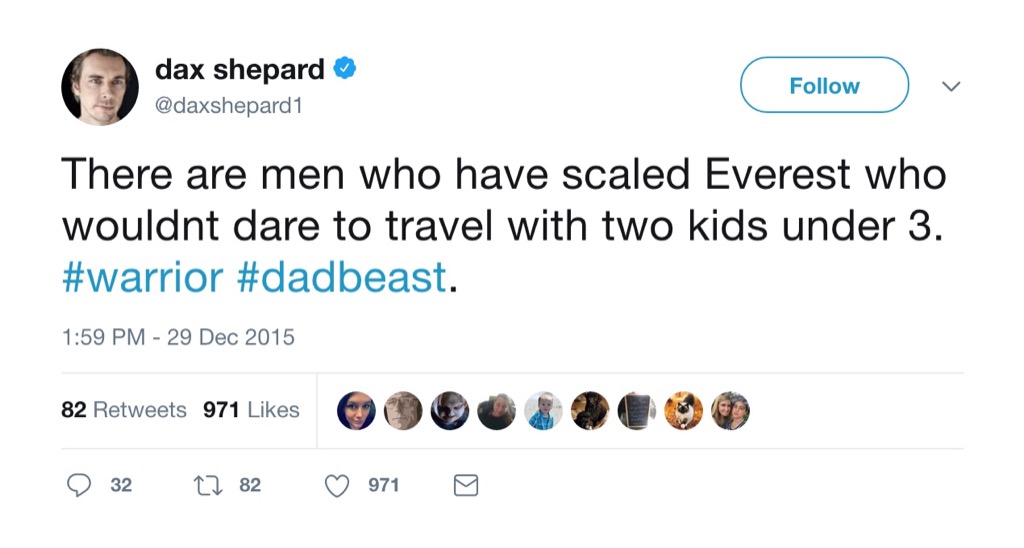
Task: Open the #warrior hashtag link
Action: [x=142, y=278]
